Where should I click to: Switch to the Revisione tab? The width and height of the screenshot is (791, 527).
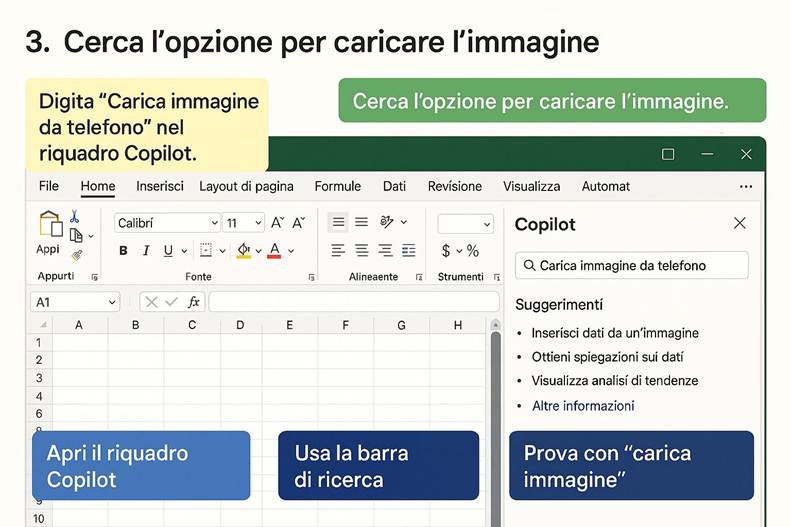pyautogui.click(x=455, y=186)
